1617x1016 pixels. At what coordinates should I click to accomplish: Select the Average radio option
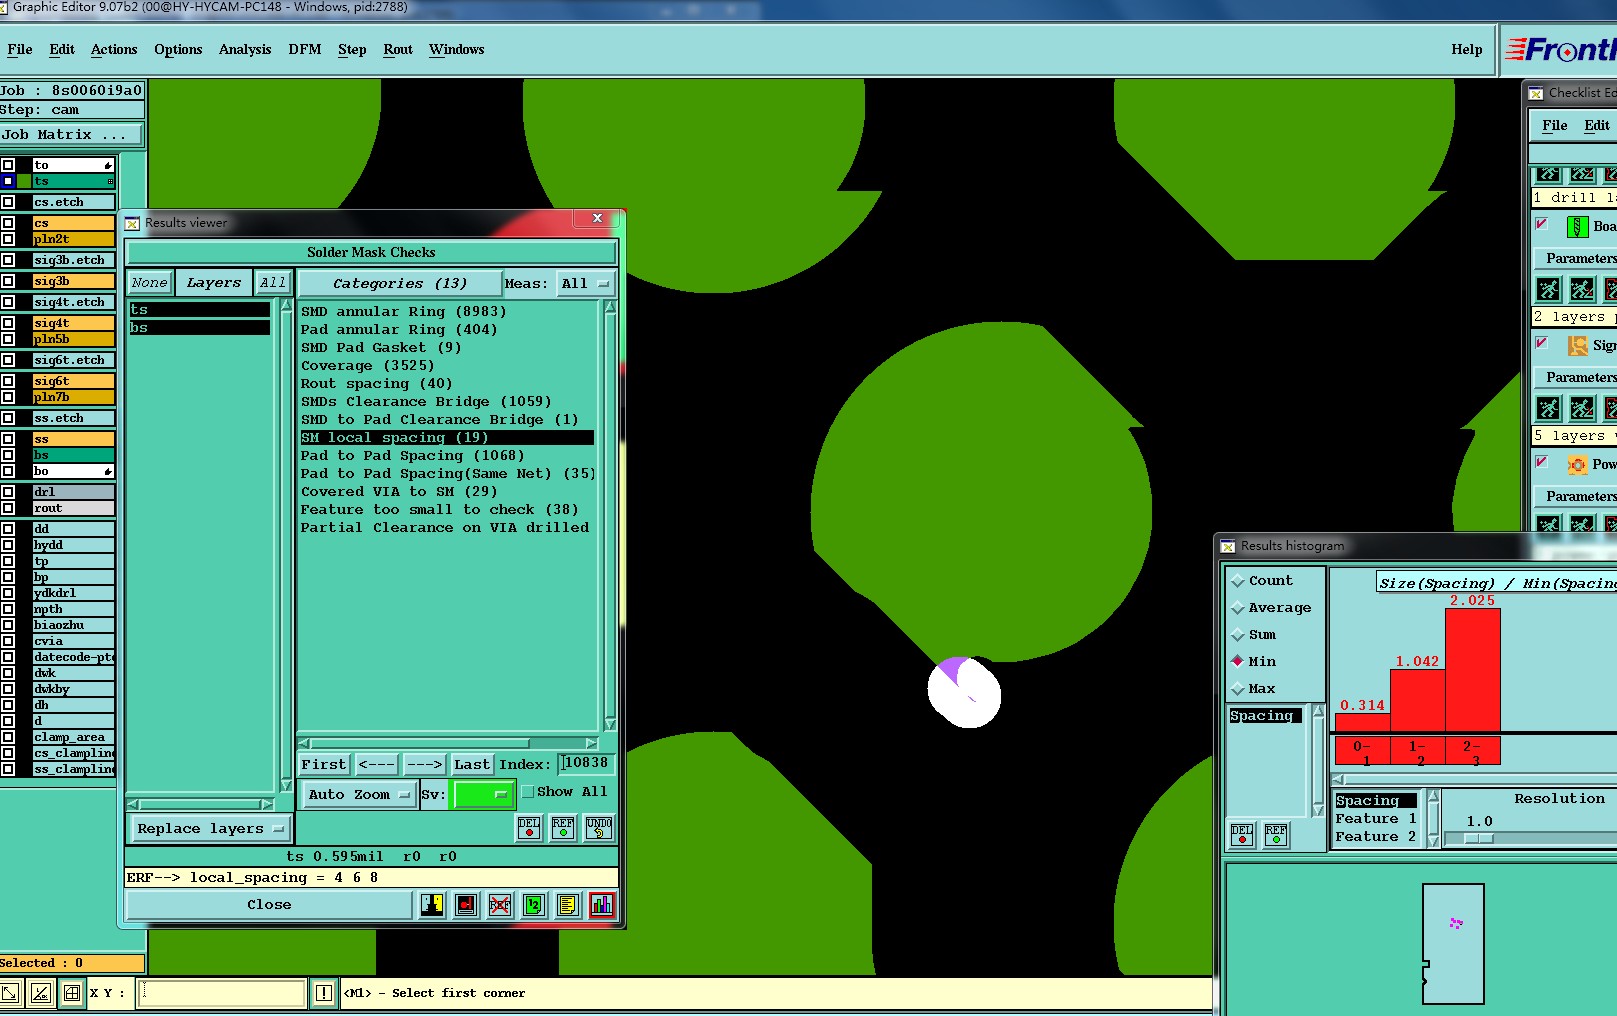click(1238, 608)
